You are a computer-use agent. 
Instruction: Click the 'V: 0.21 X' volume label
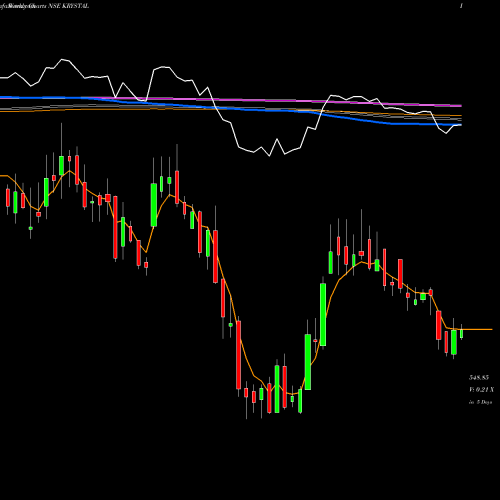pyautogui.click(x=481, y=390)
